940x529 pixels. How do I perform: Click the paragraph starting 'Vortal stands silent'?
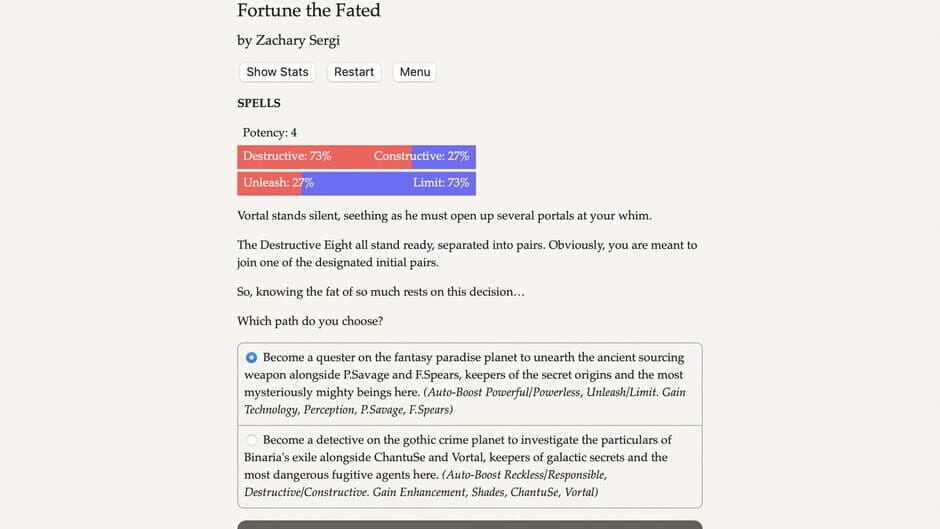(x=444, y=216)
